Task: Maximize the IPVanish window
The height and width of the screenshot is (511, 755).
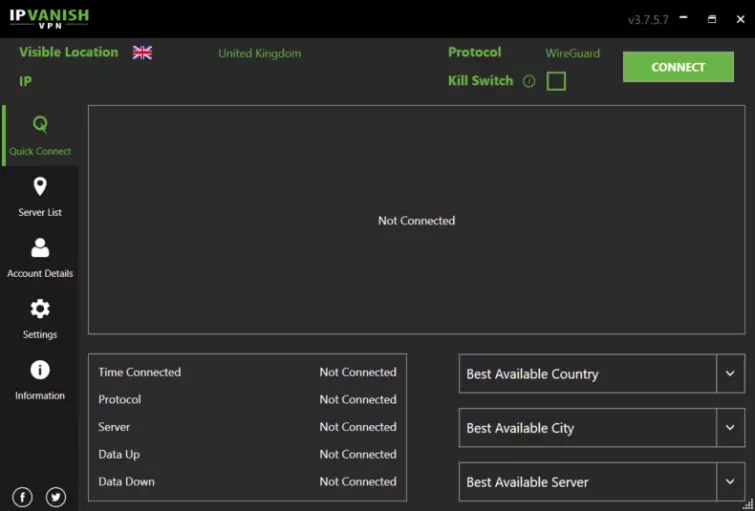Action: (x=712, y=18)
